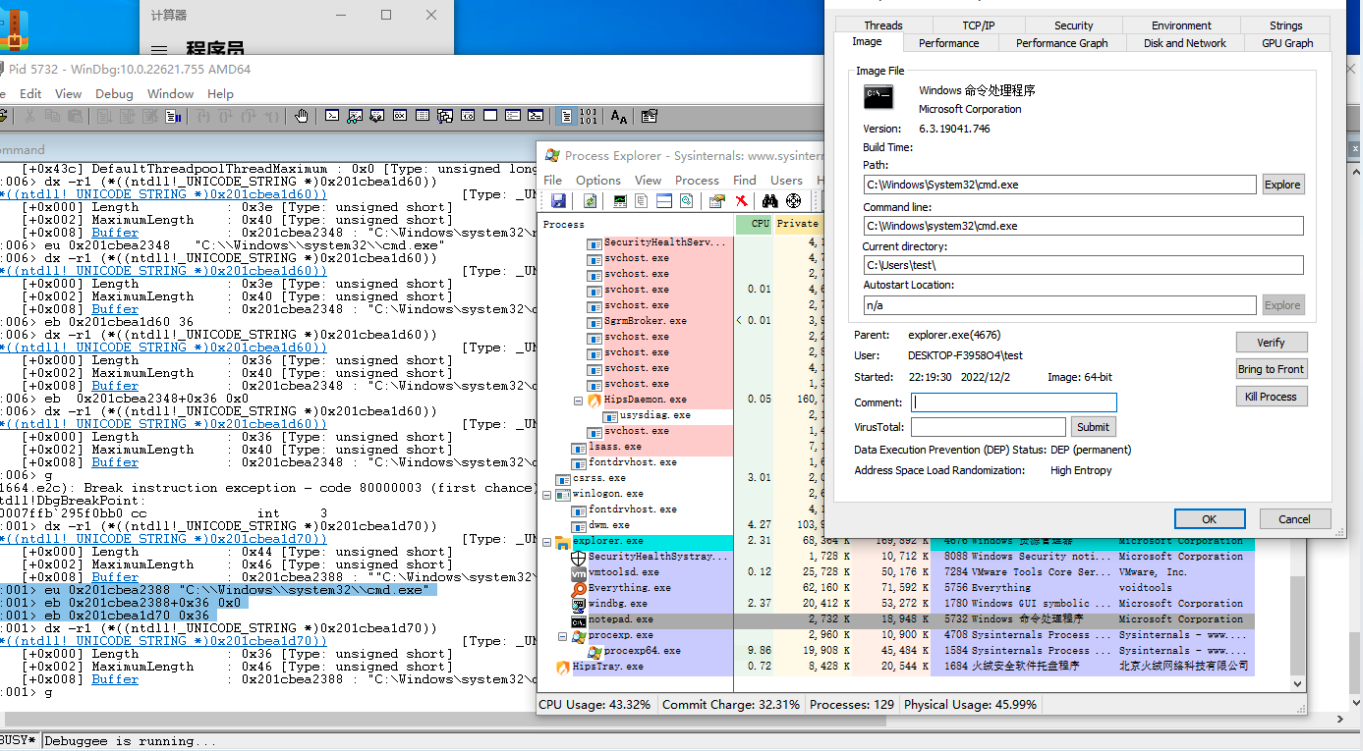Switch to the GPU Graph tab
This screenshot has width=1363, height=751.
(x=1287, y=43)
